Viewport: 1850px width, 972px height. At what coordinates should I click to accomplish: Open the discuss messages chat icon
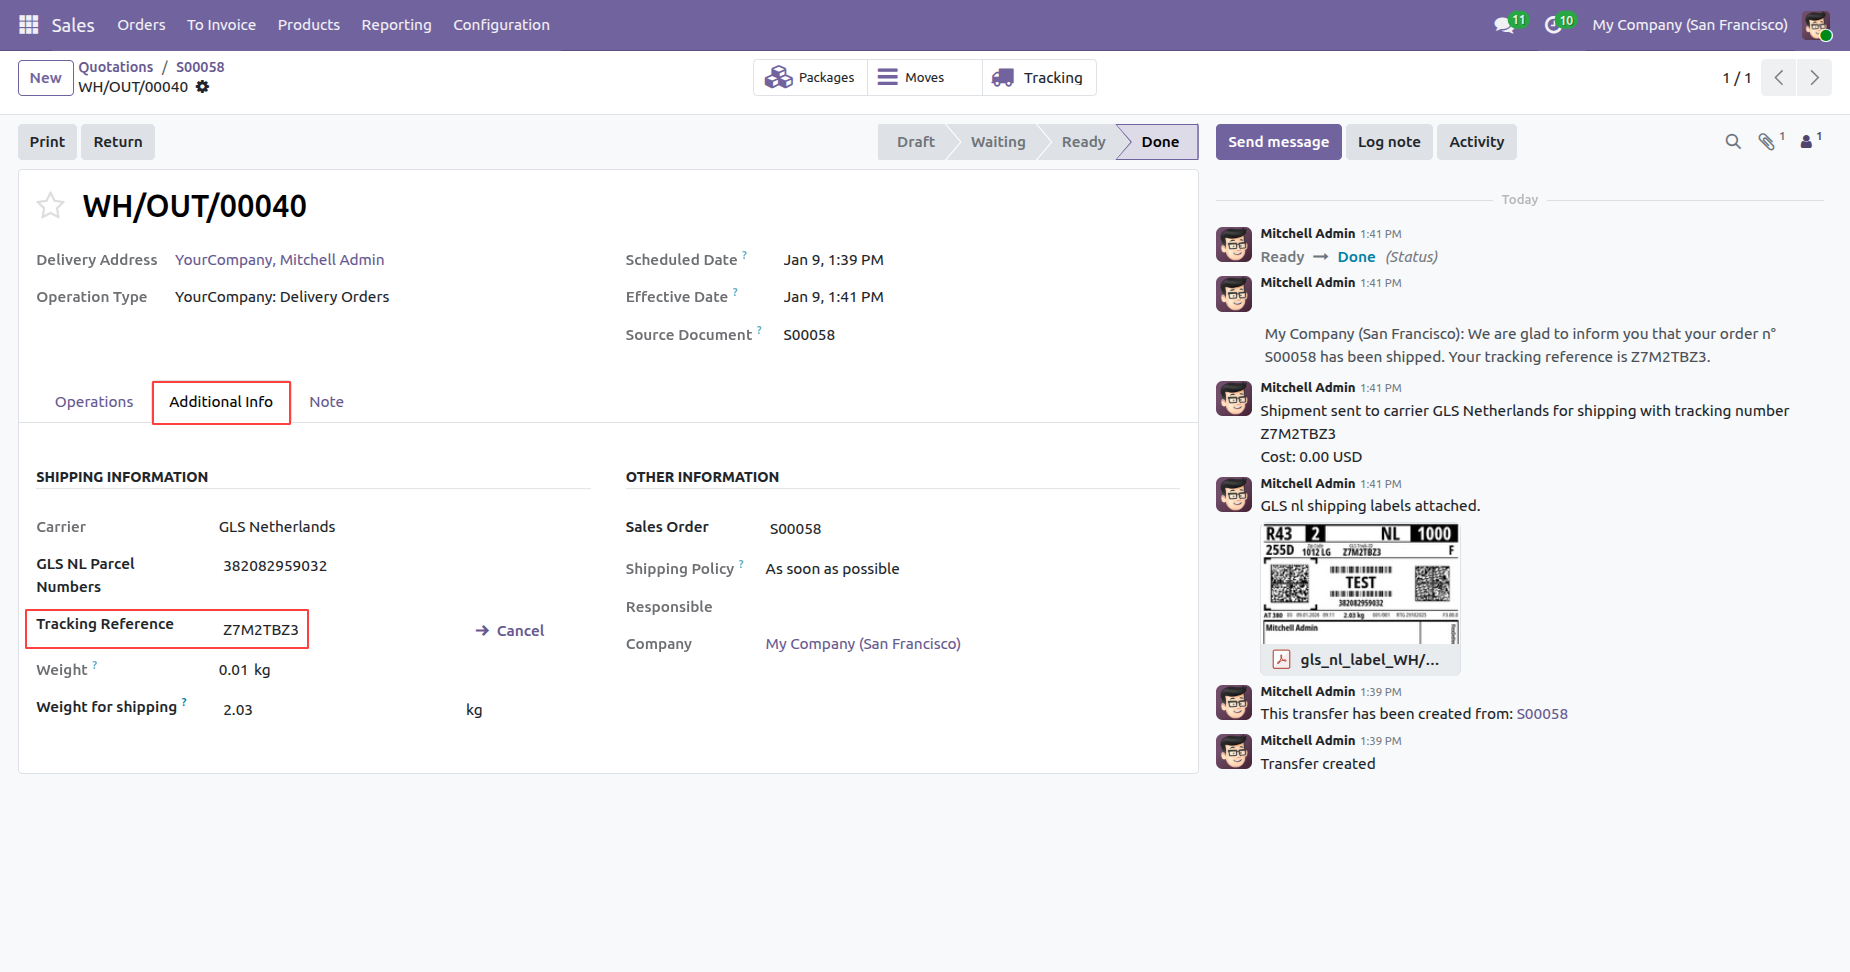click(x=1504, y=25)
